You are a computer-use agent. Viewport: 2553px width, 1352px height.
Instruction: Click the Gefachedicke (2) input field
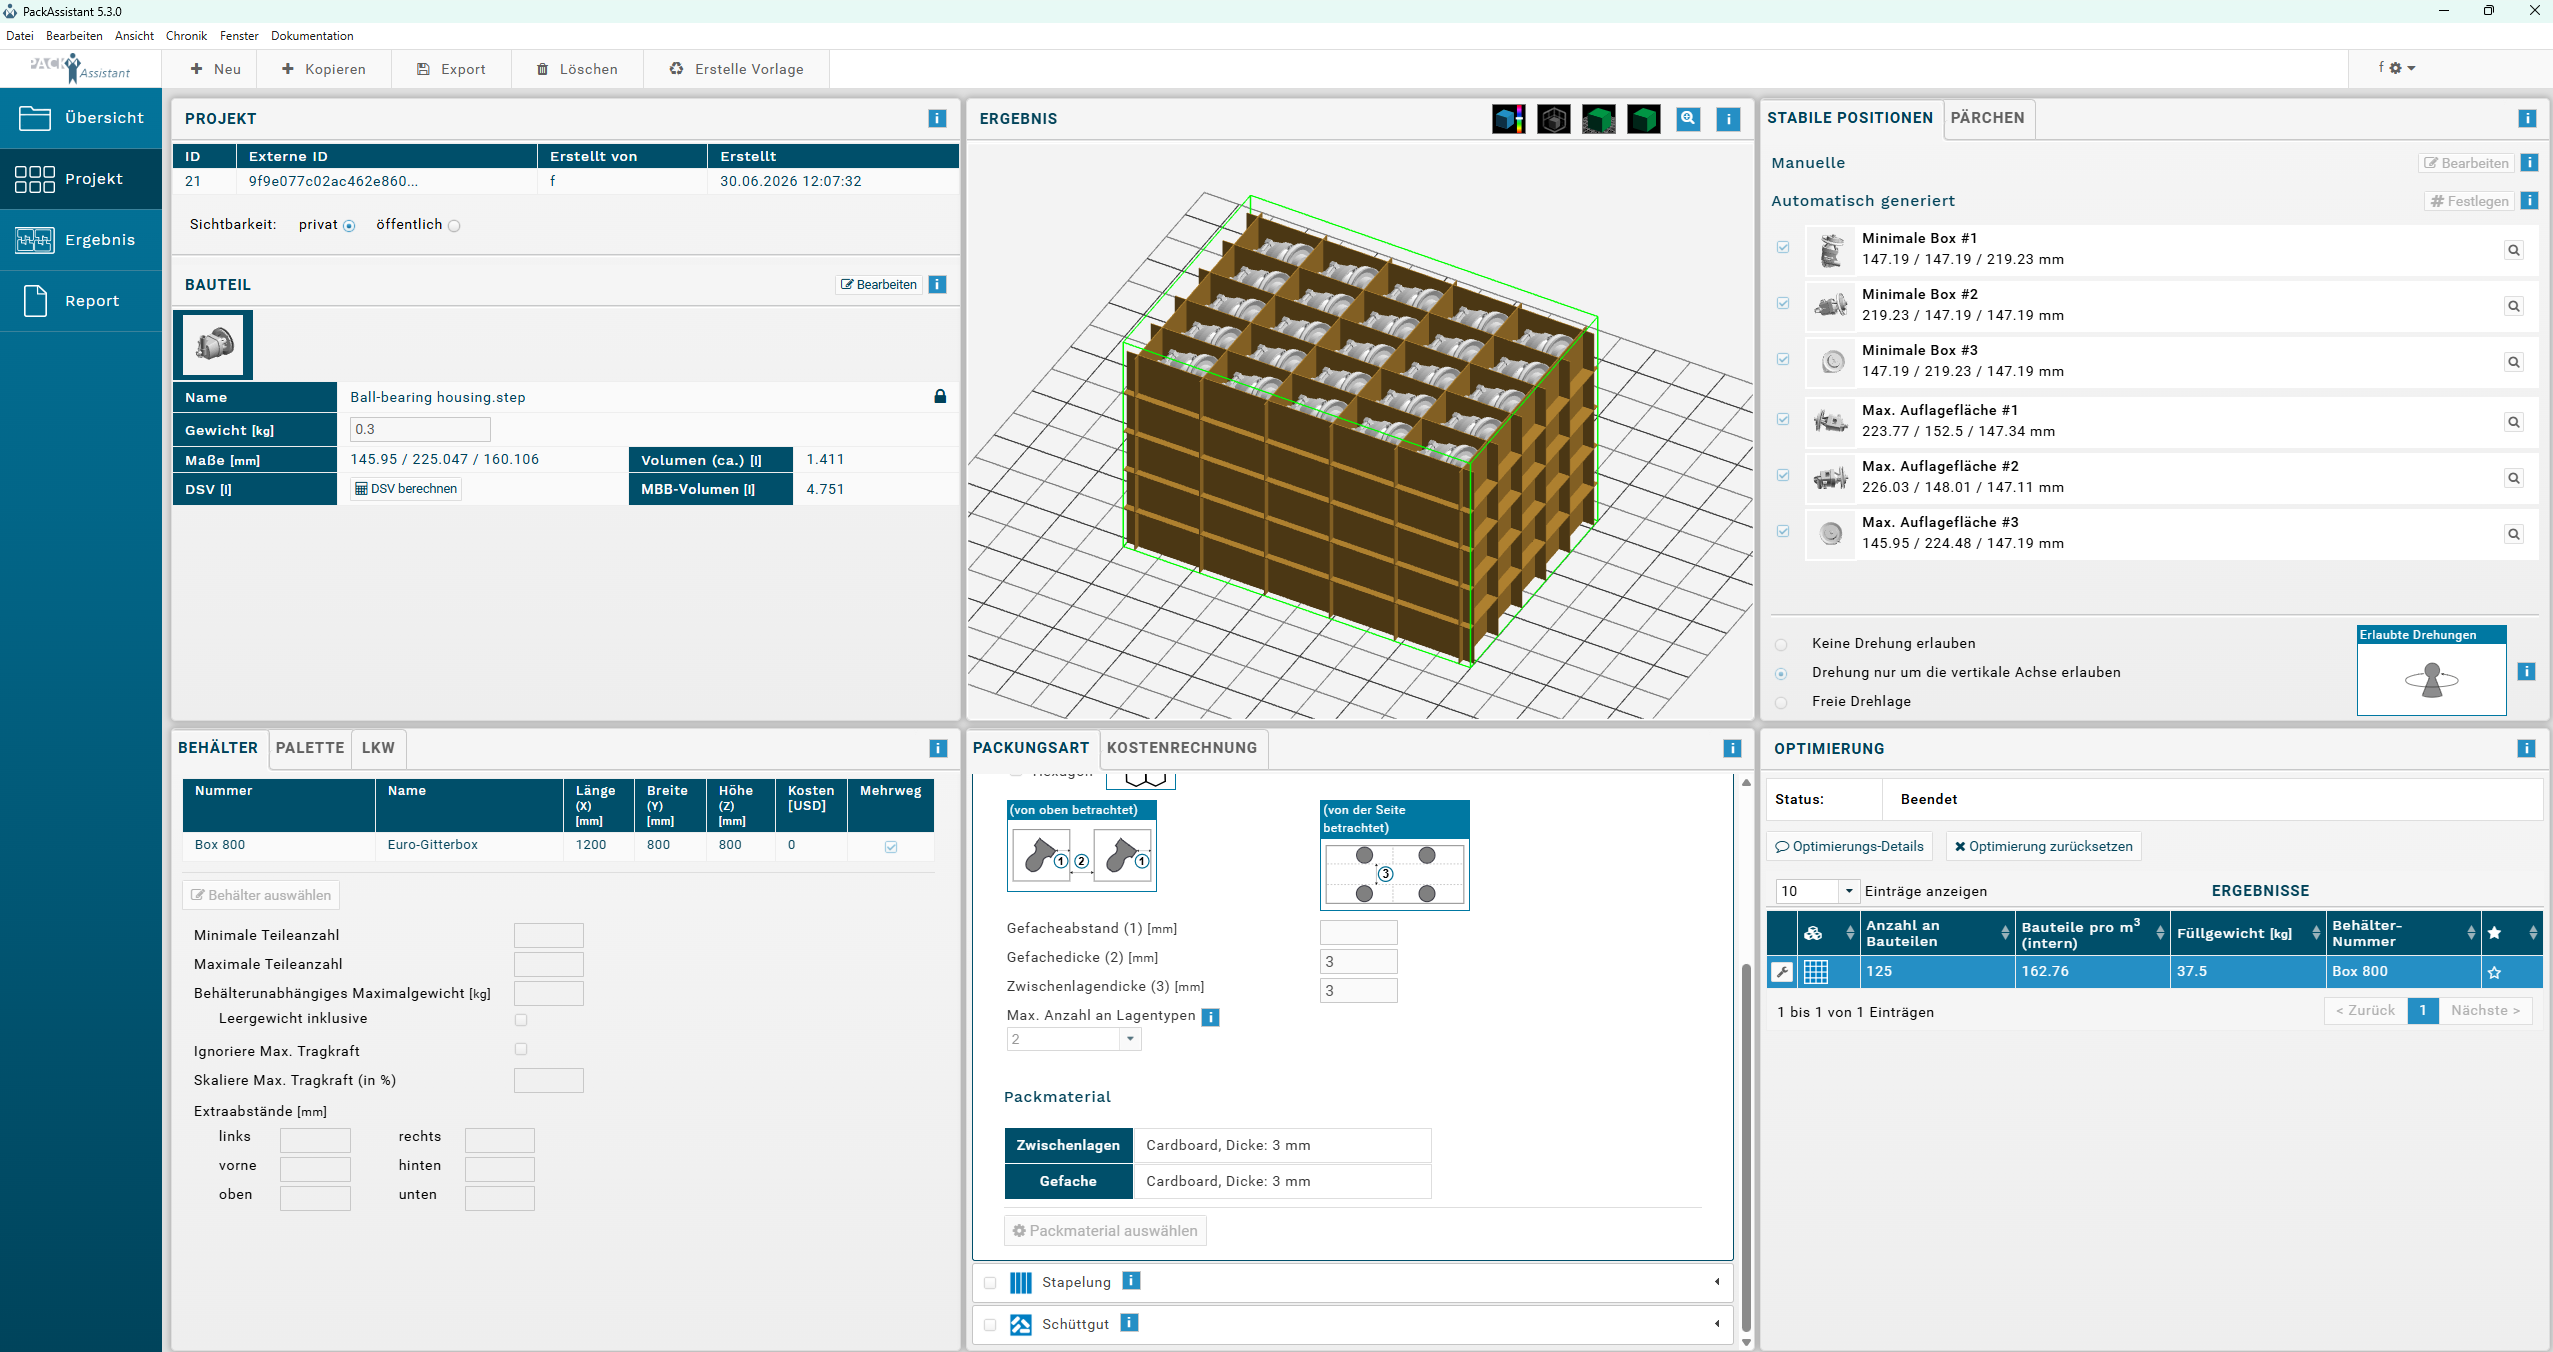pos(1358,962)
